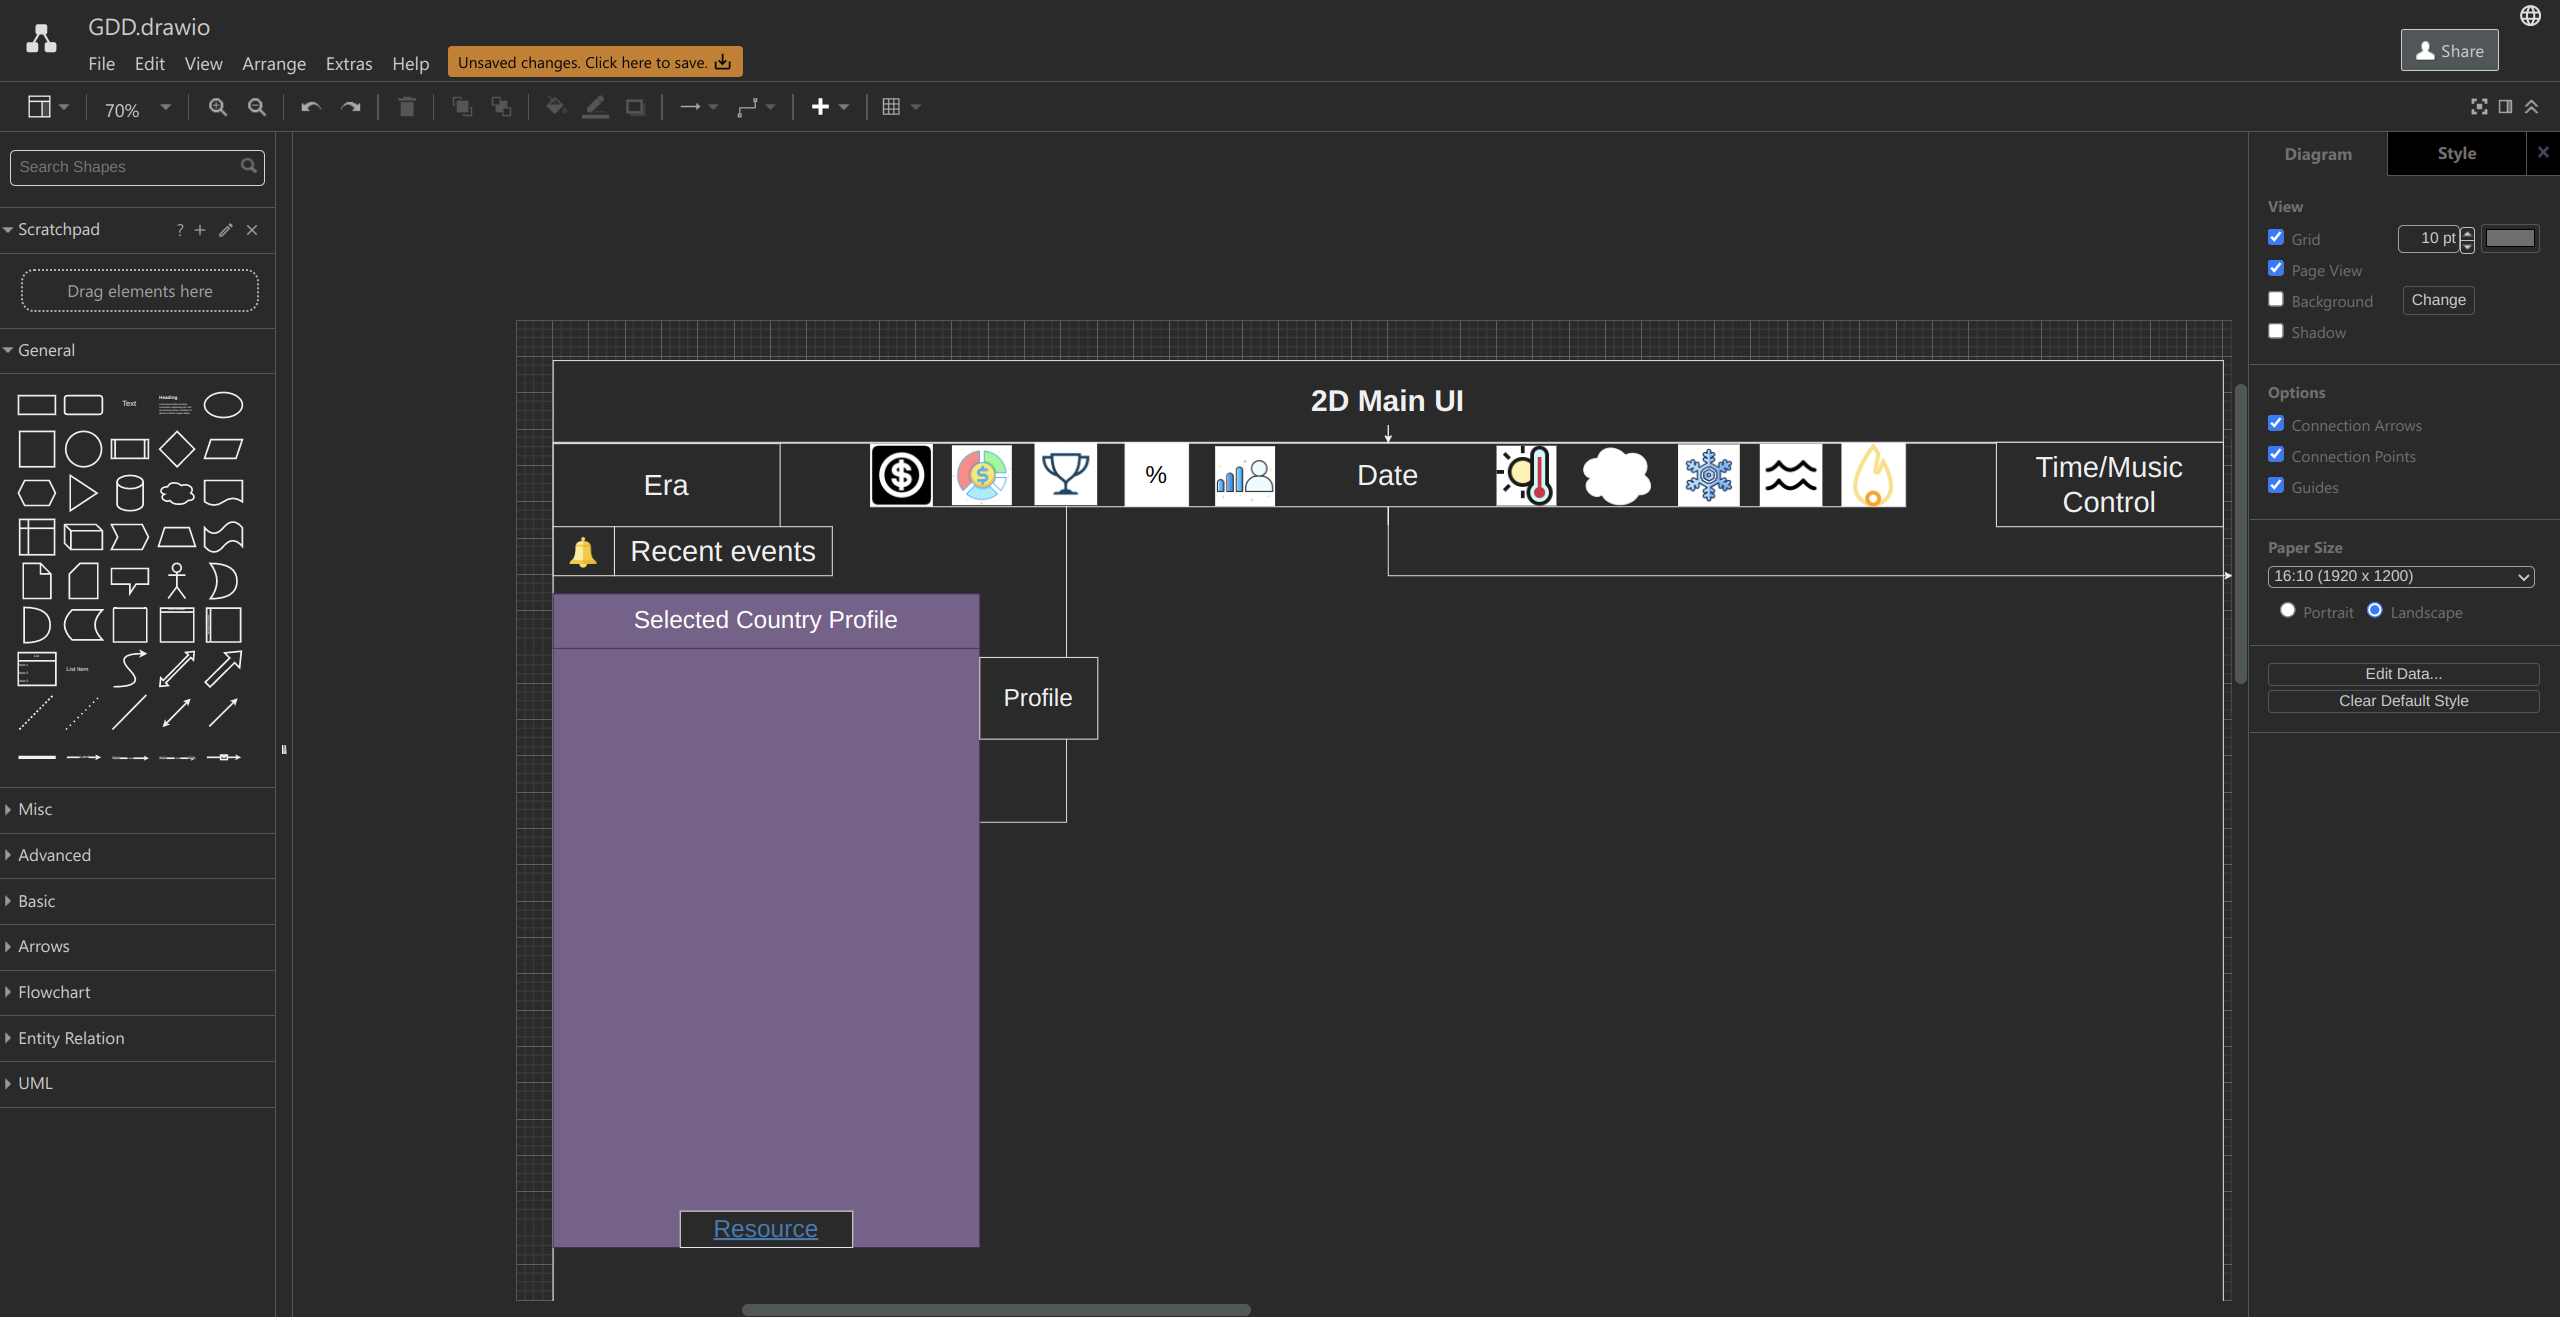Viewport: 2560px width, 1317px height.
Task: Toggle the shadow toolbar icon
Action: [x=635, y=107]
